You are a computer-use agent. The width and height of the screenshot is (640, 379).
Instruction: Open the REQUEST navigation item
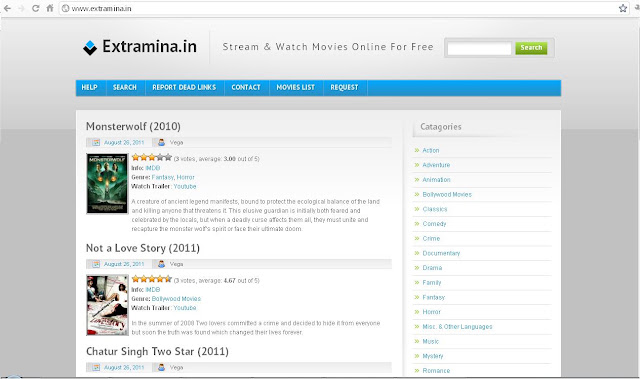[344, 87]
